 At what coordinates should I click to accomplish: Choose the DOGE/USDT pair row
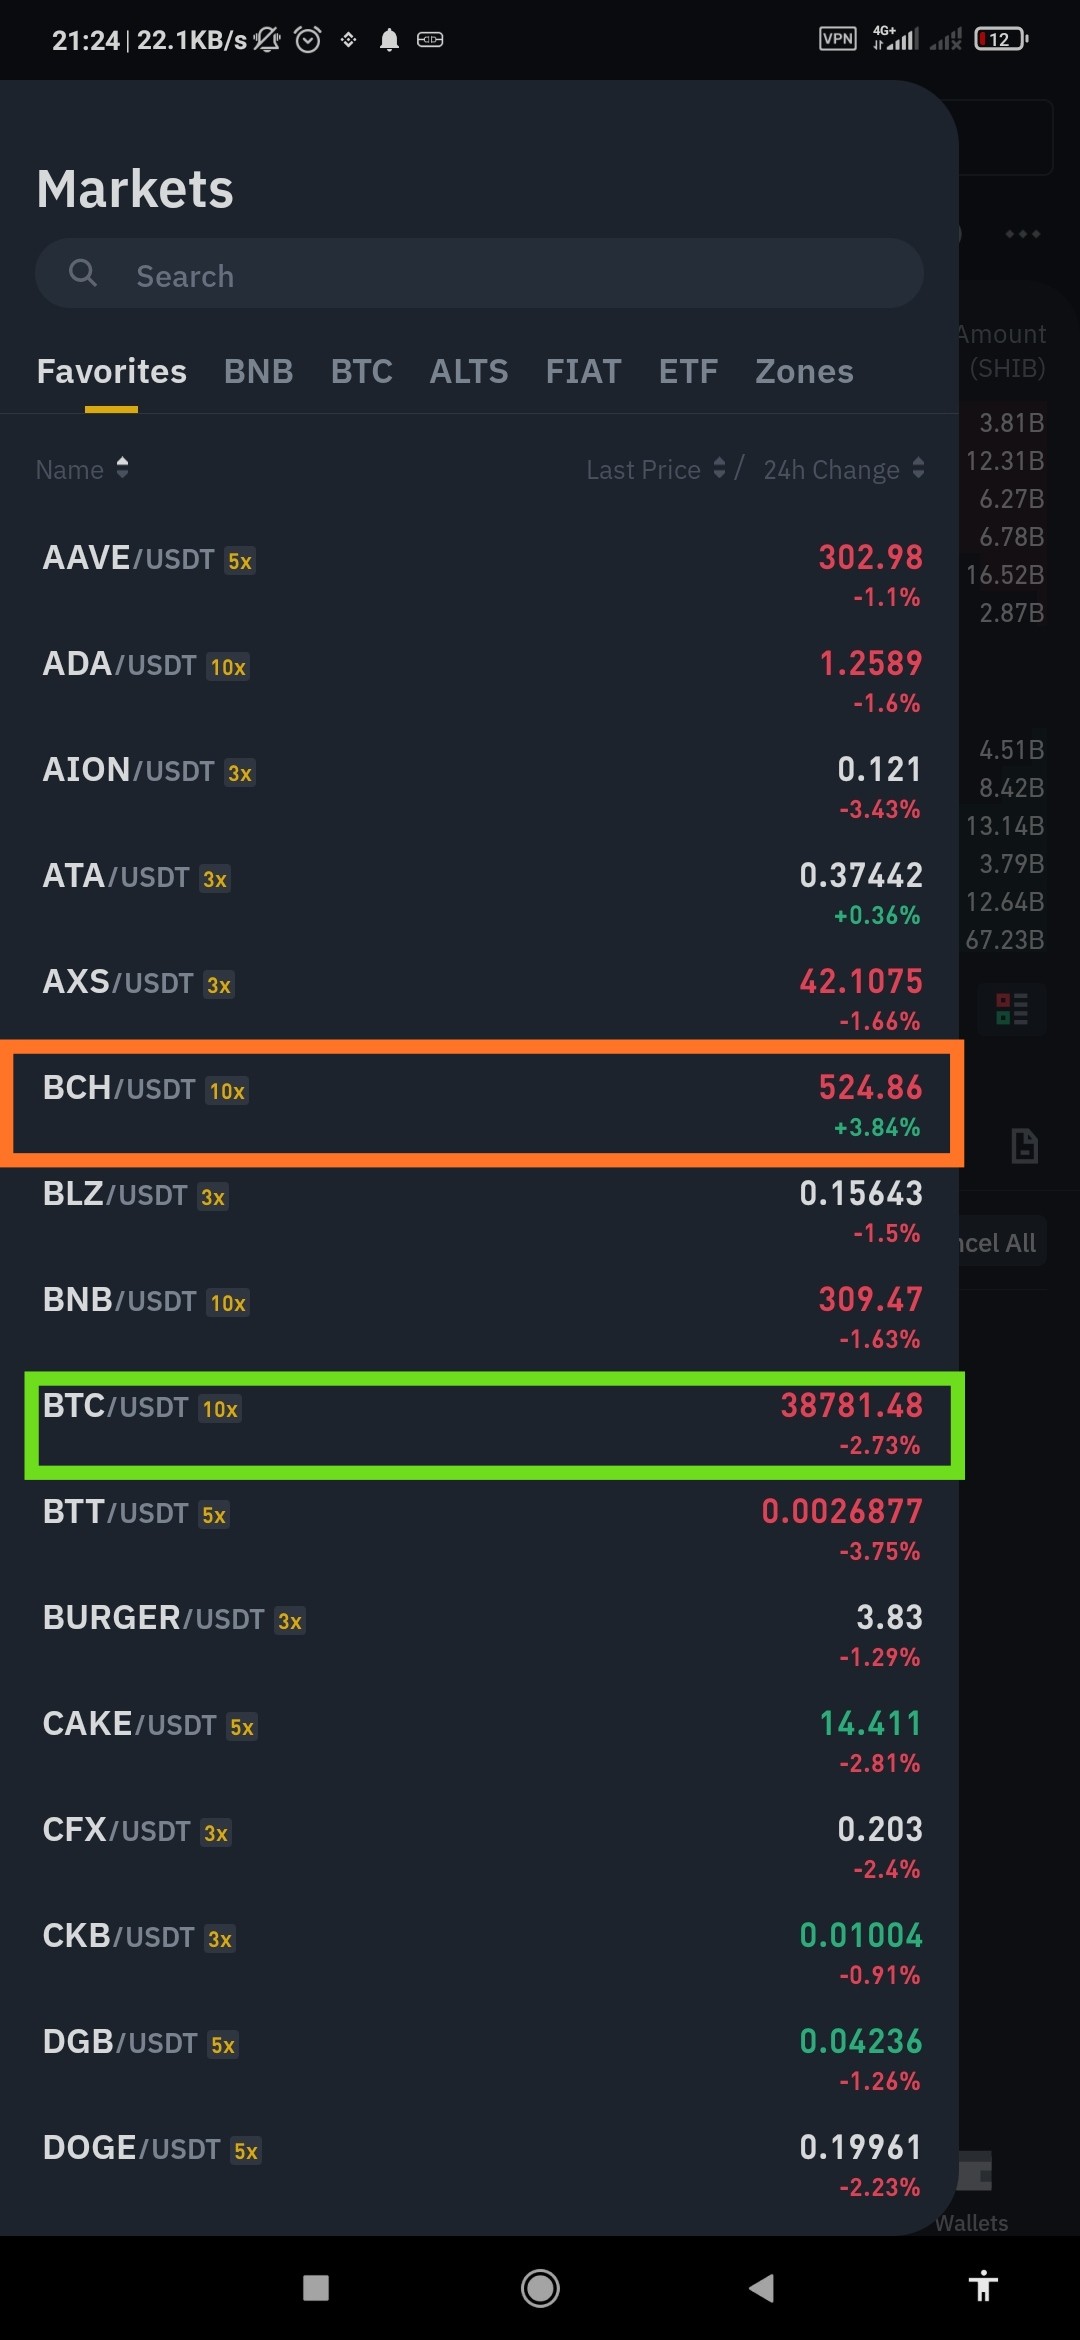tap(480, 2166)
